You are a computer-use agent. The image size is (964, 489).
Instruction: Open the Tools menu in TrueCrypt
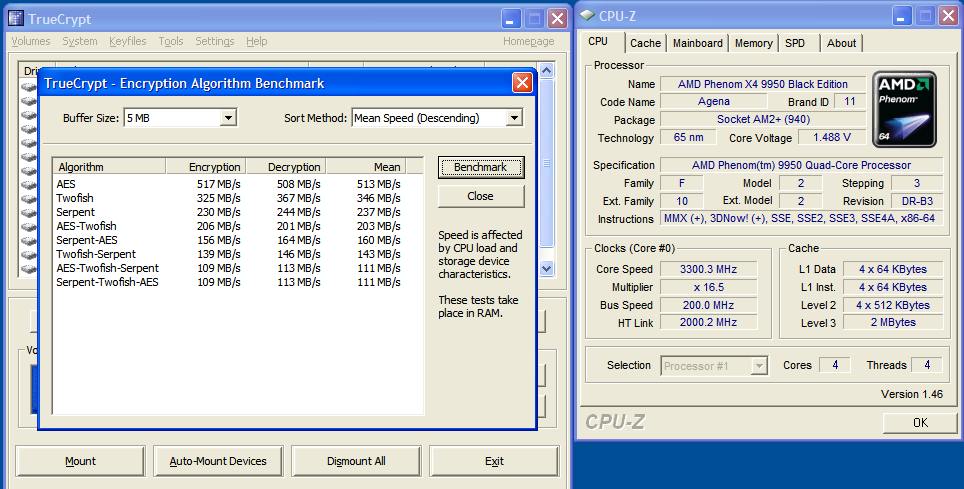pyautogui.click(x=170, y=41)
